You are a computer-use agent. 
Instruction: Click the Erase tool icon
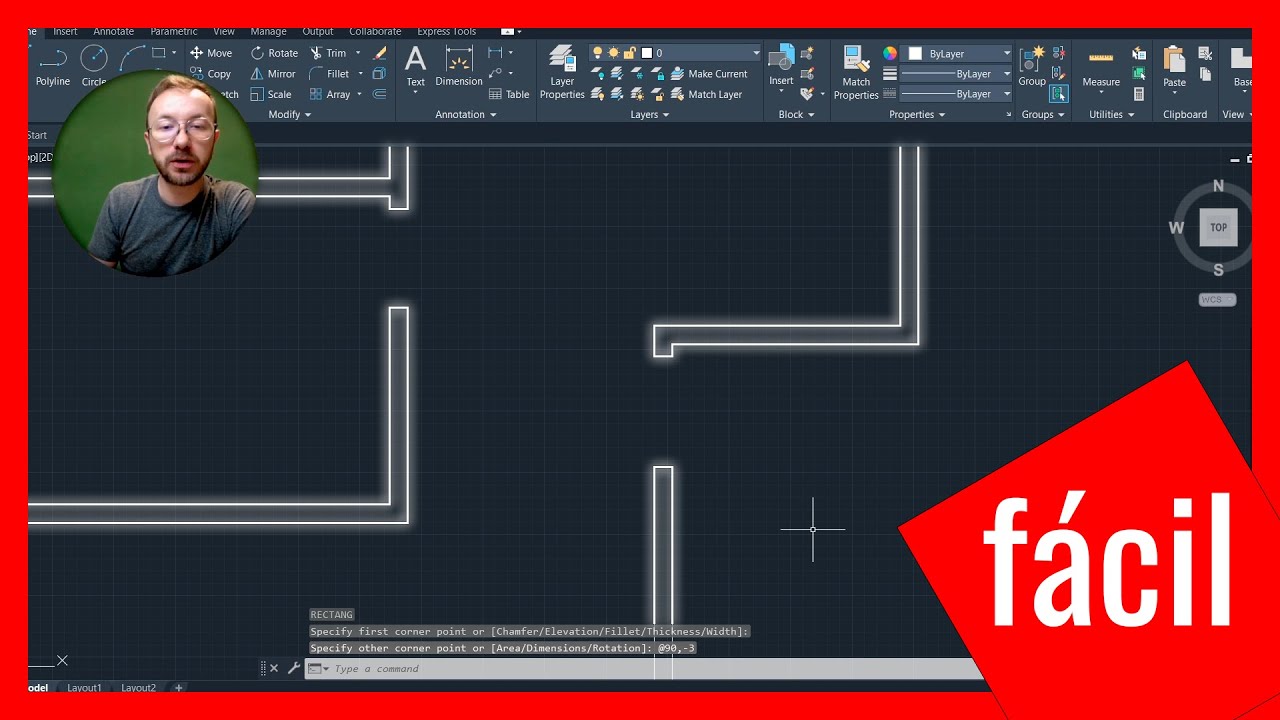click(x=380, y=53)
